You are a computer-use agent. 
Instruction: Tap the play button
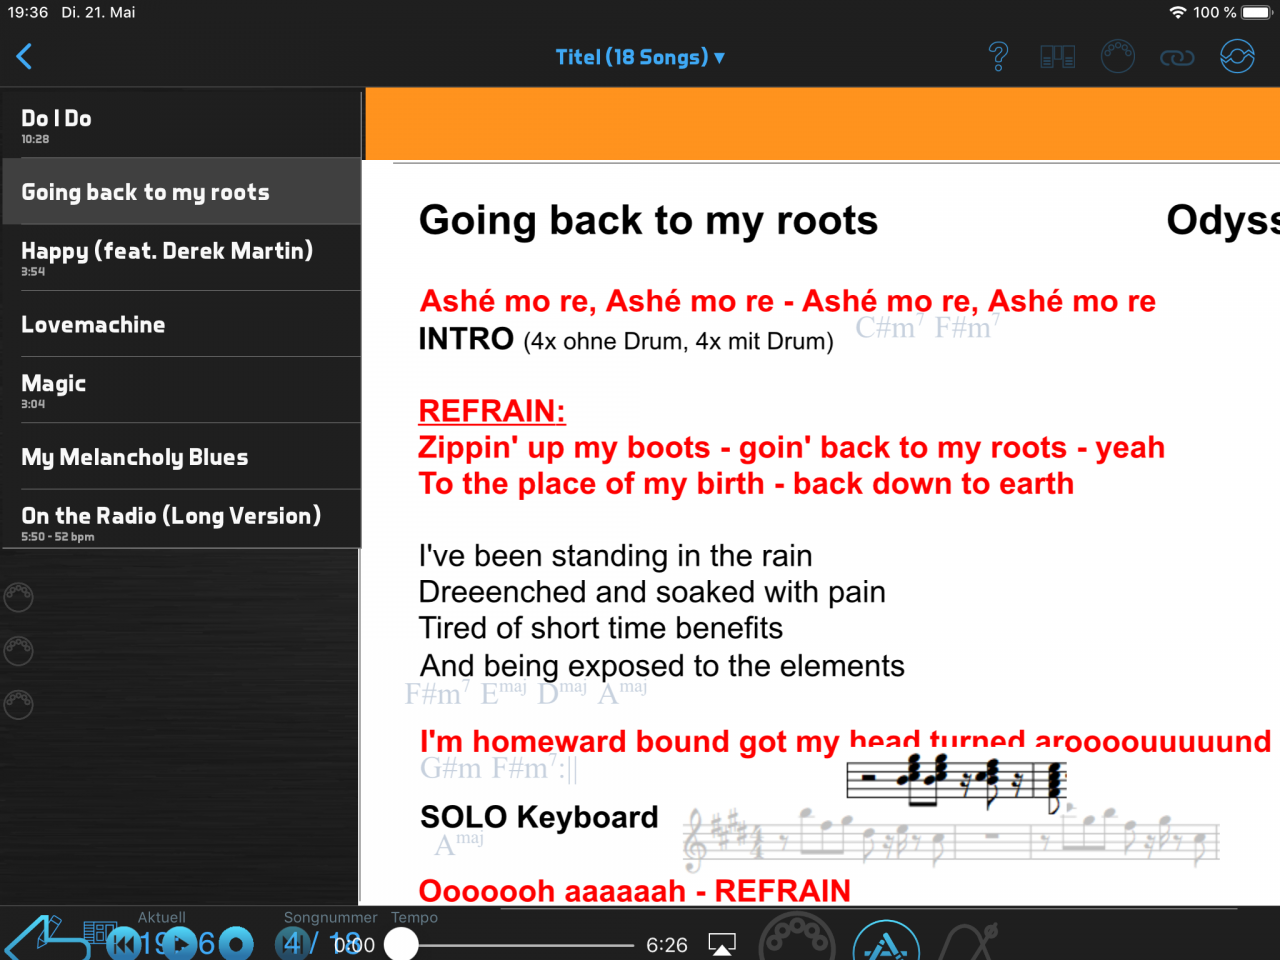point(180,944)
